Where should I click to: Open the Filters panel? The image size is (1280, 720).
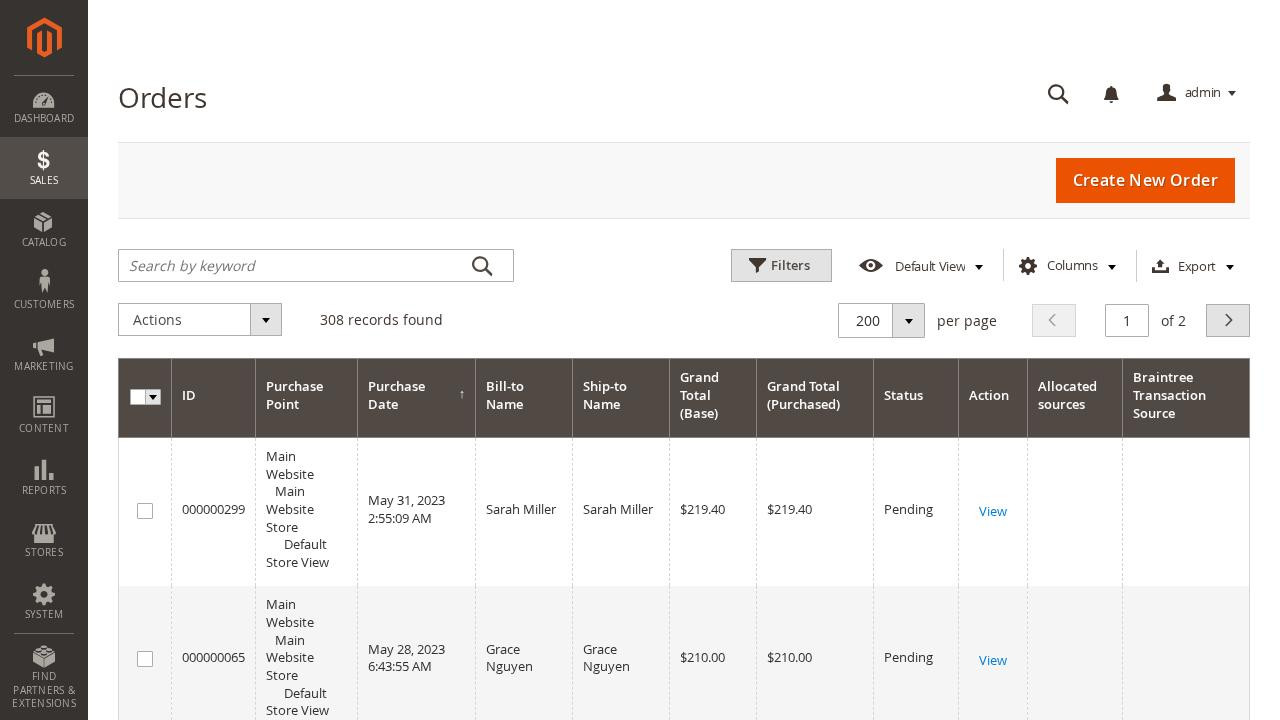781,266
